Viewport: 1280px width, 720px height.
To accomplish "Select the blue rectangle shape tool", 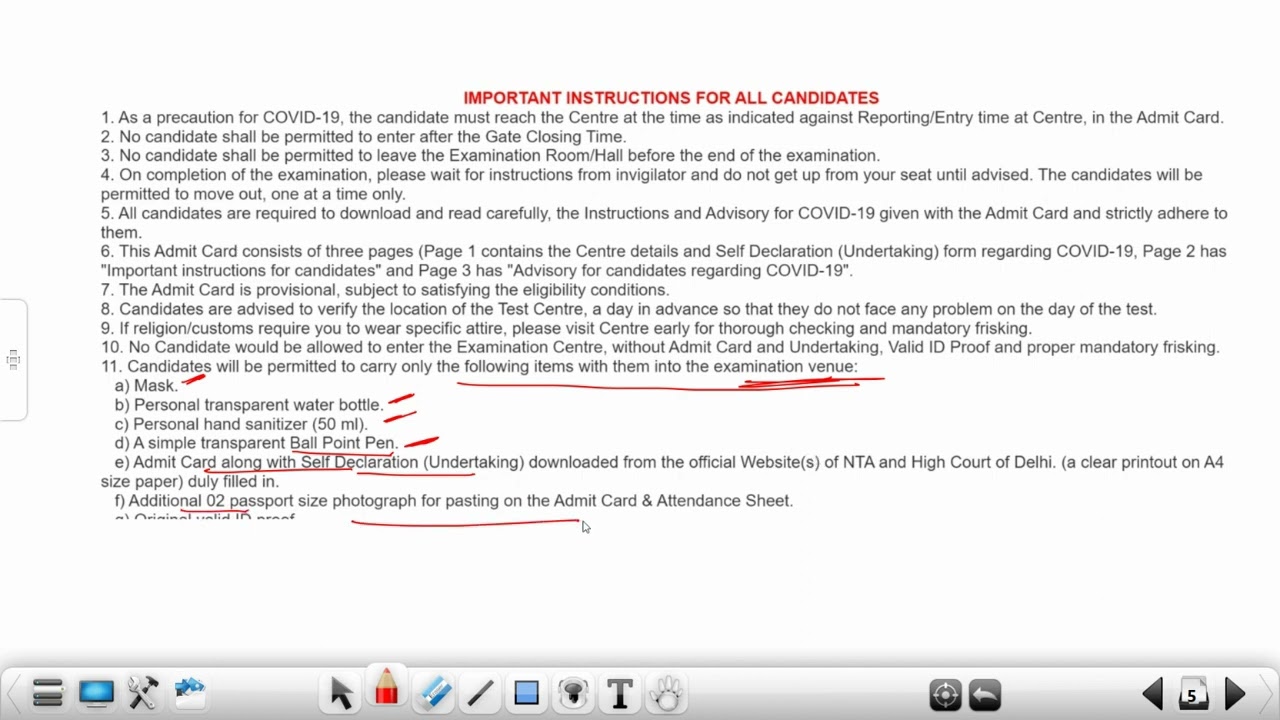I will tap(526, 692).
